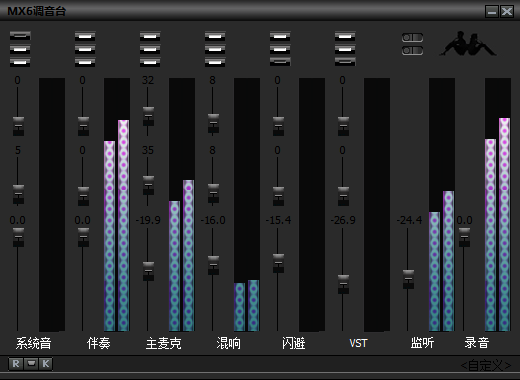Screen dimensions: 520x380
Task: Toggle the first button above 闪避 channel
Action: click(280, 36)
